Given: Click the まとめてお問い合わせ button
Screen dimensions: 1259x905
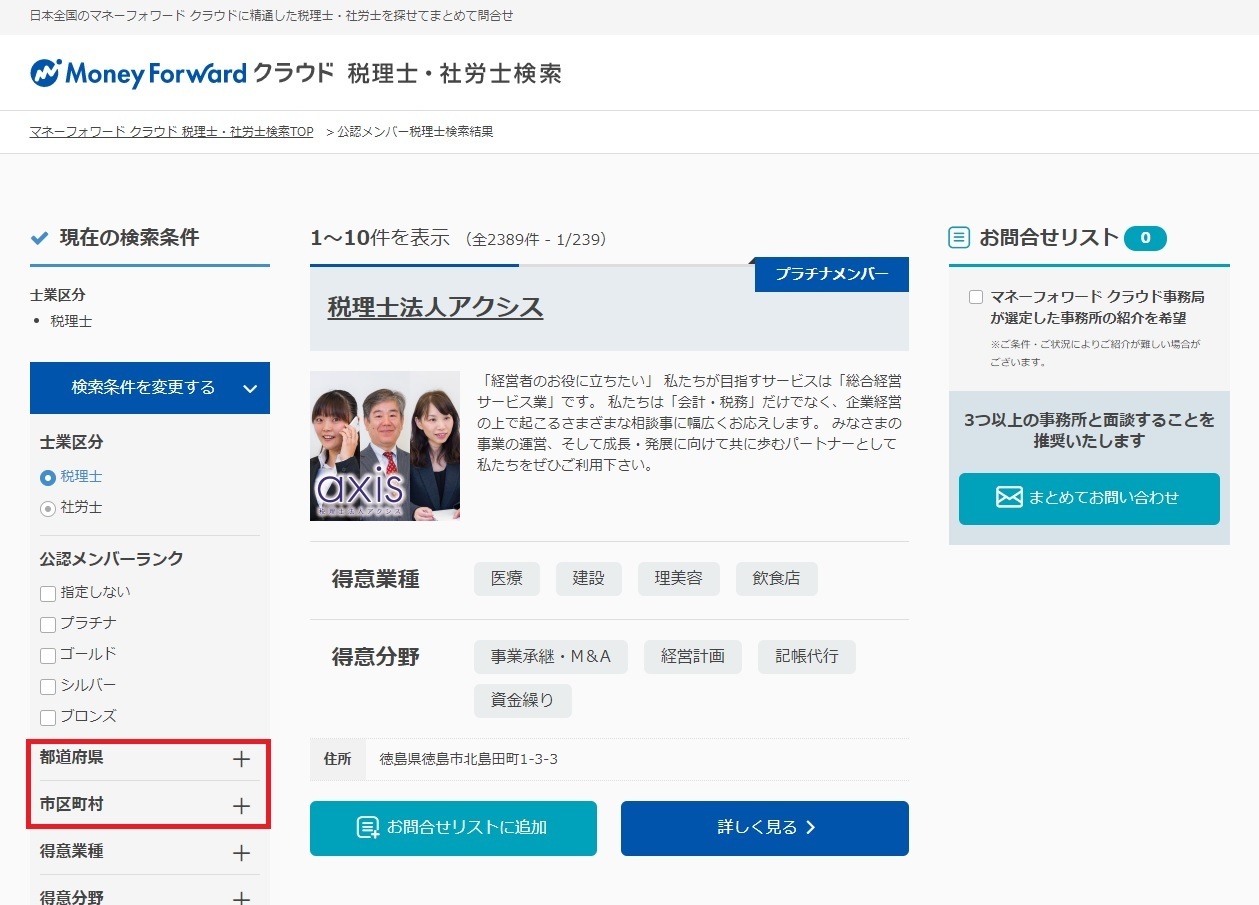Looking at the screenshot, I should (x=1089, y=499).
